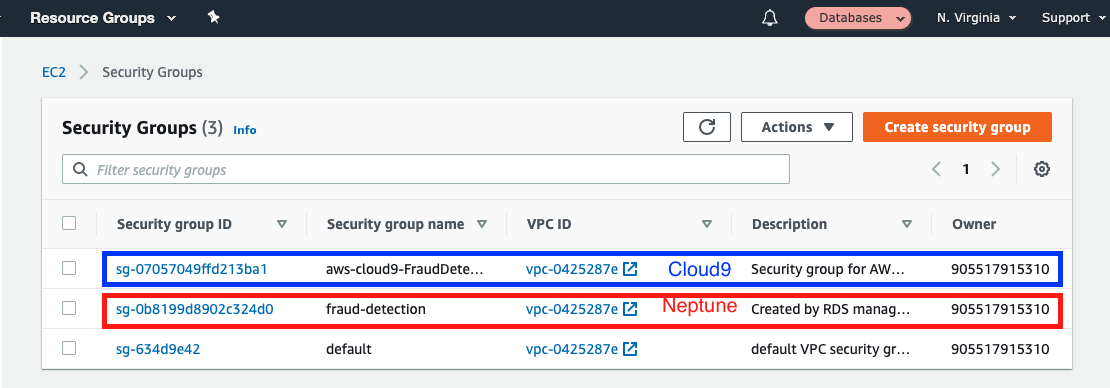Viewport: 1110px width, 388px height.
Task: Refresh the security groups list
Action: click(x=706, y=127)
